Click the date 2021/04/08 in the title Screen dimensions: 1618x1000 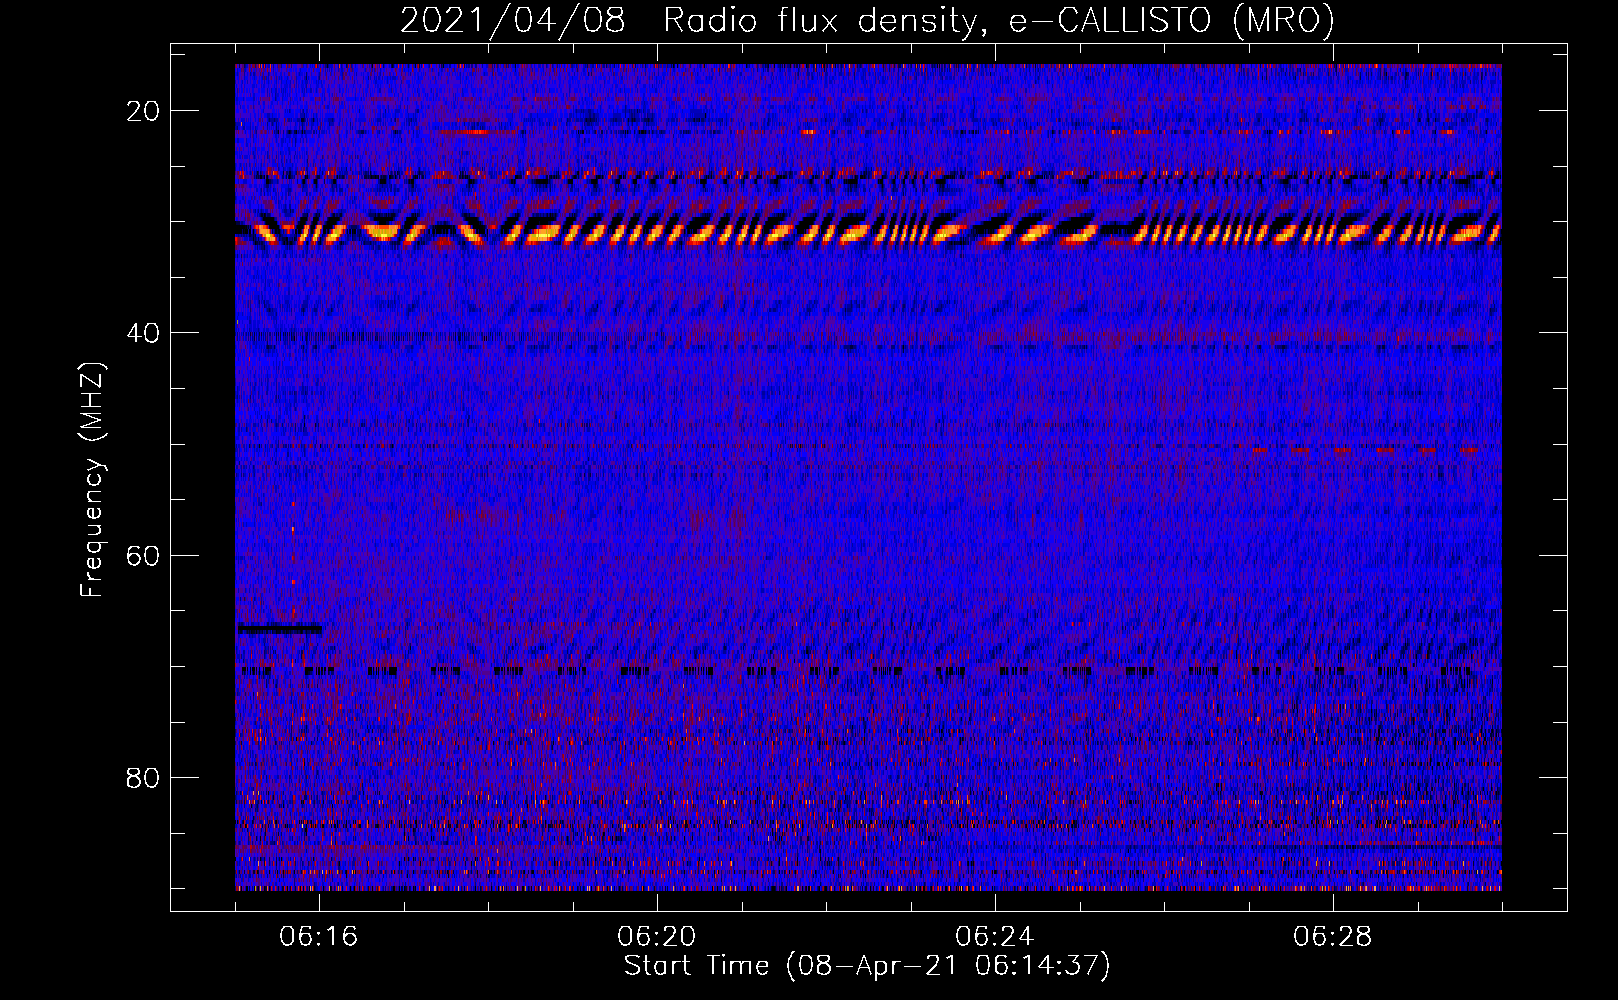[x=512, y=20]
